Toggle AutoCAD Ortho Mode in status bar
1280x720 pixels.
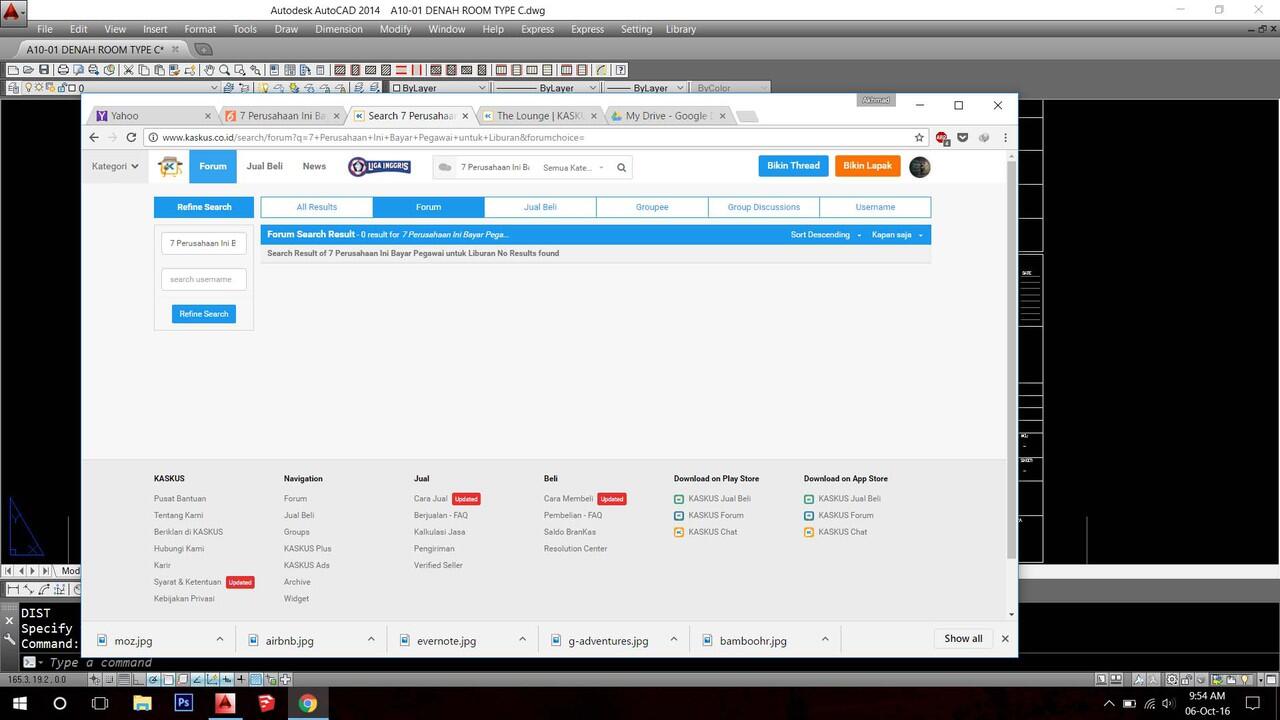[138, 680]
